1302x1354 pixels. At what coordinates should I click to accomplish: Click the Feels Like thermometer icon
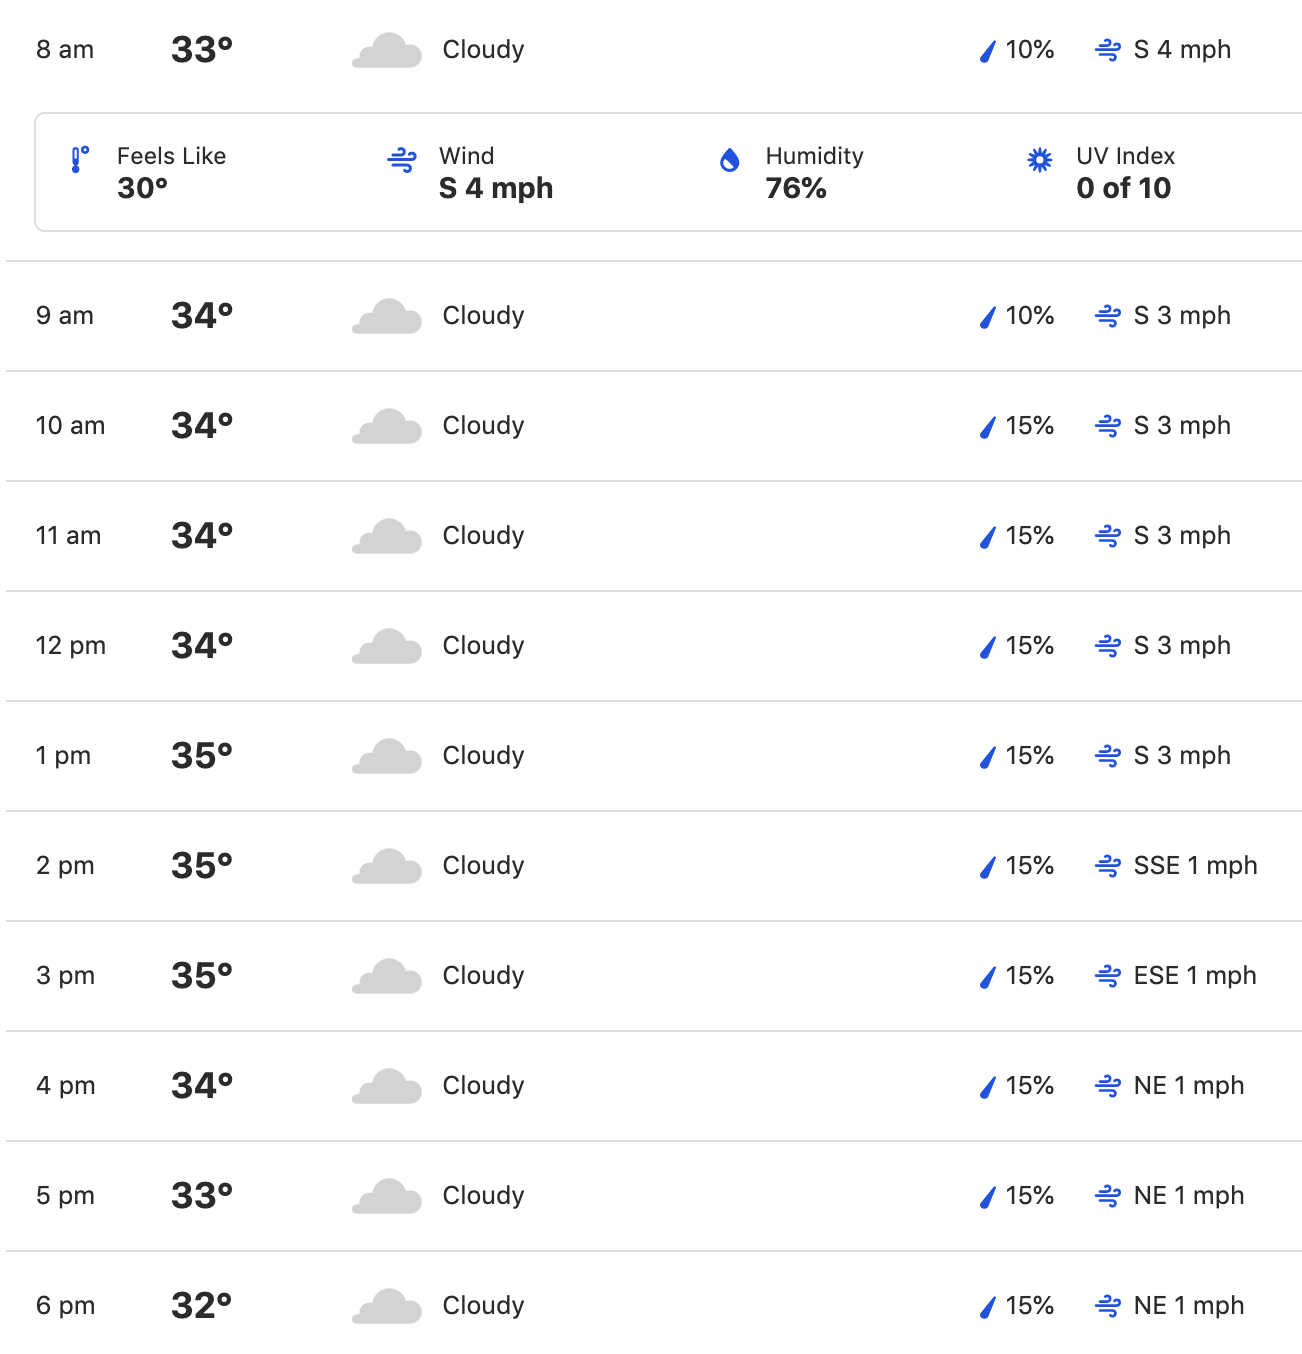[x=79, y=160]
